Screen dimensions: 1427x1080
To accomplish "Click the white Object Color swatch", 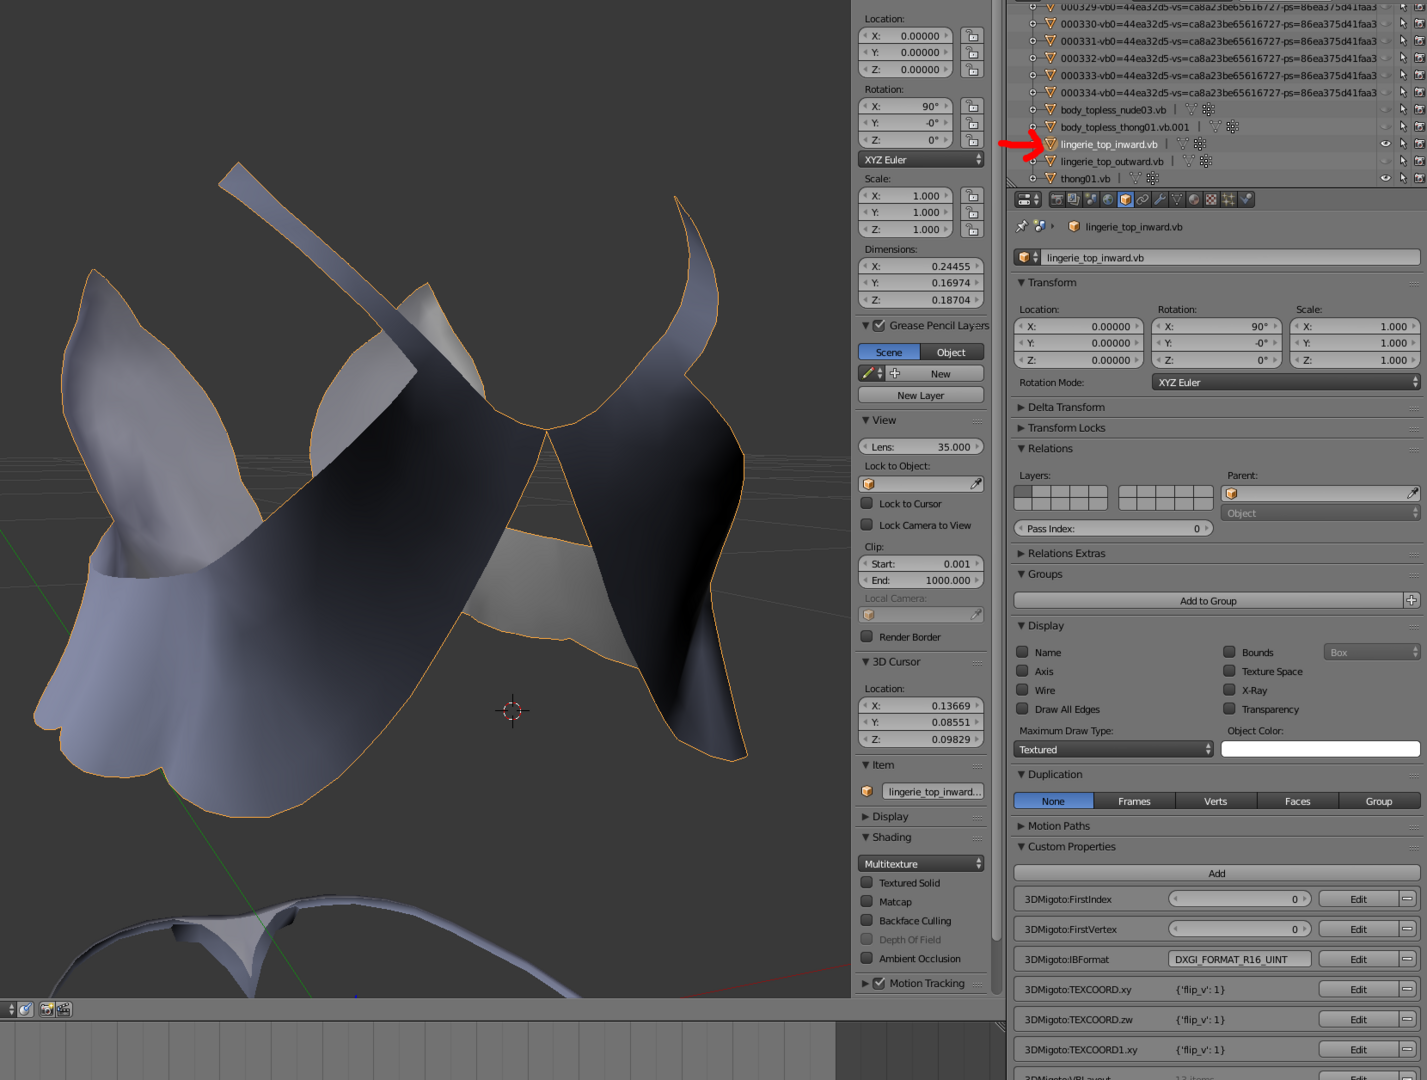I will click(x=1320, y=749).
